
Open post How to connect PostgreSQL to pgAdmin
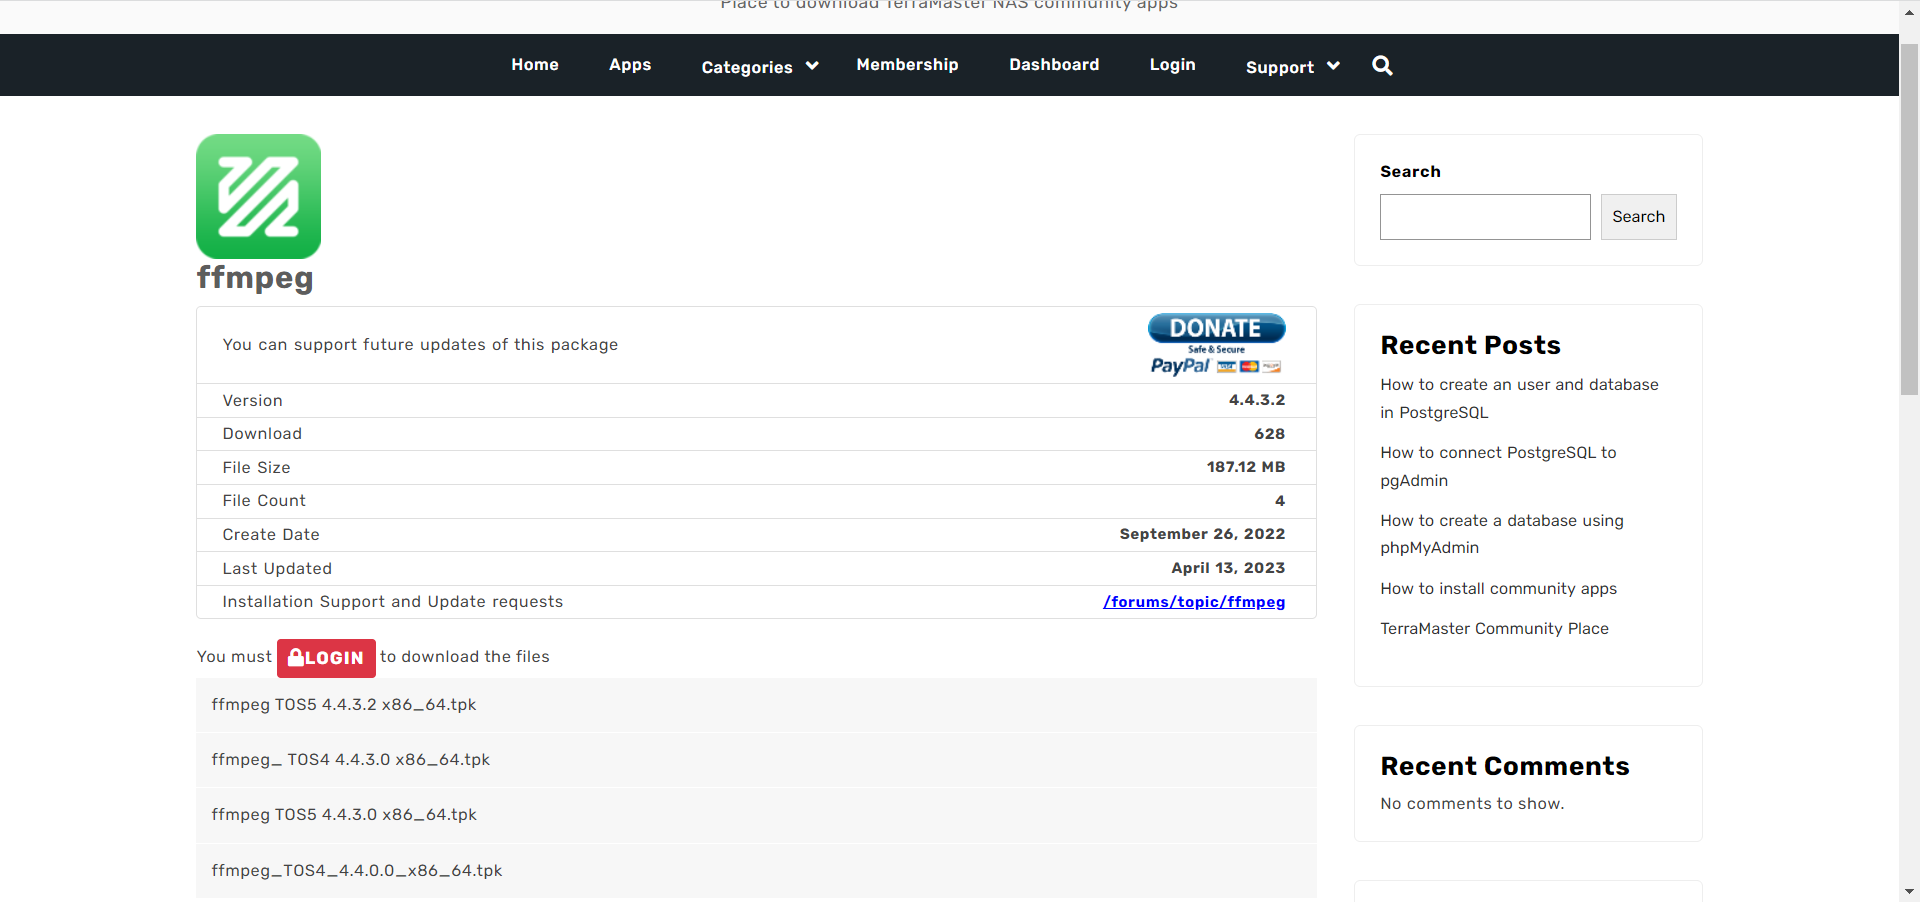[1498, 466]
